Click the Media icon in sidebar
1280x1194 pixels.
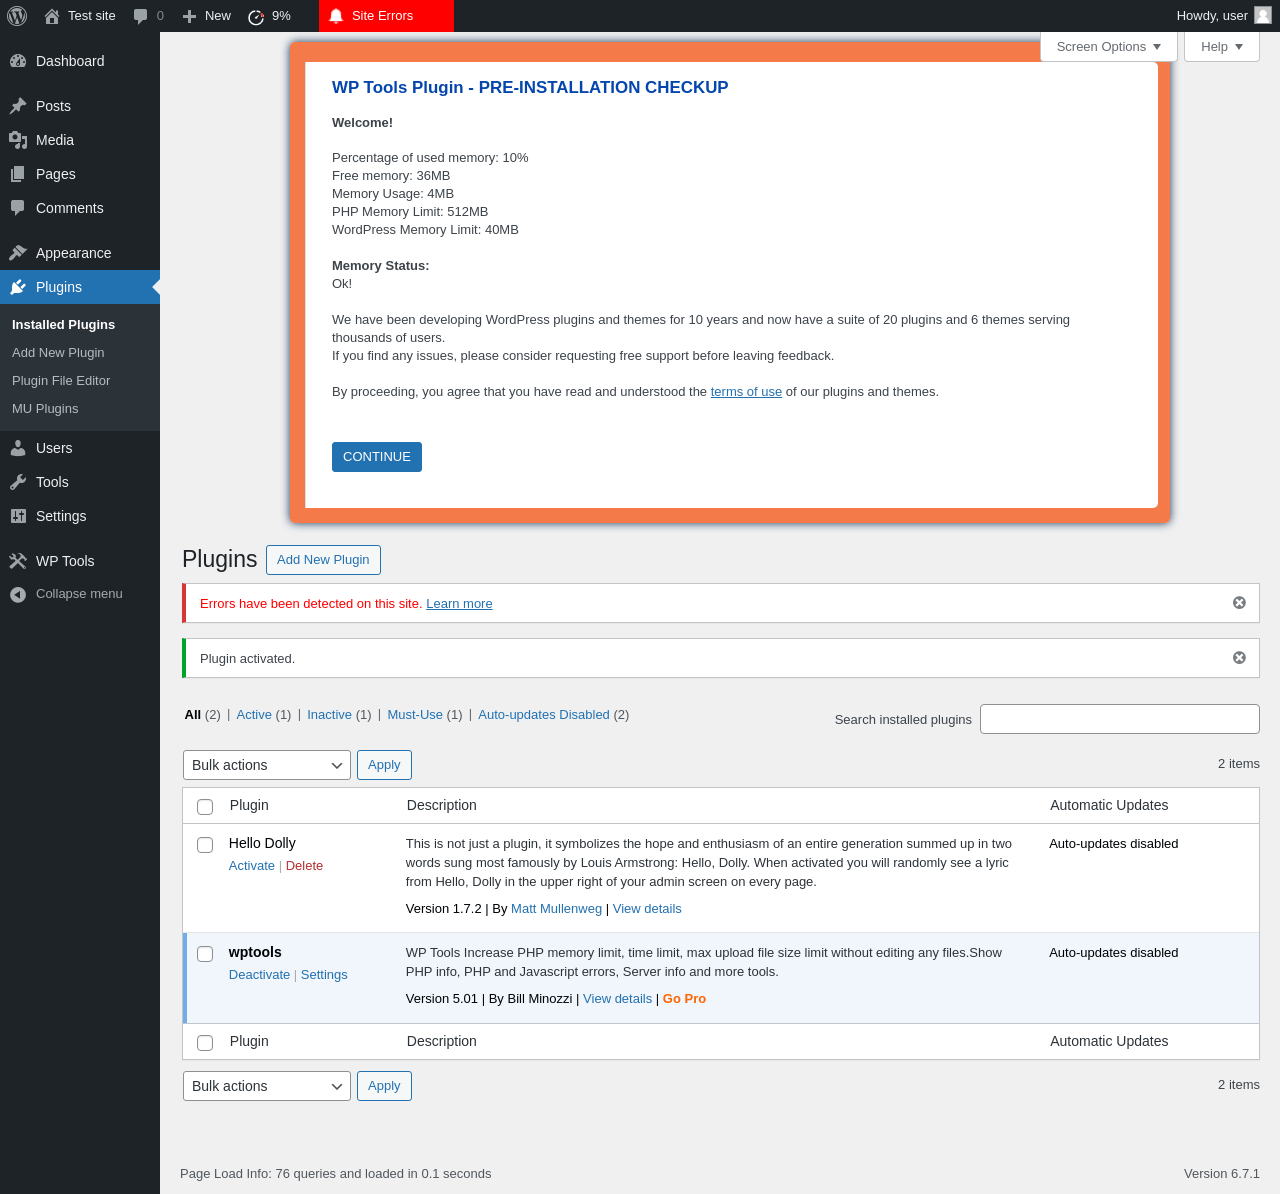[18, 140]
